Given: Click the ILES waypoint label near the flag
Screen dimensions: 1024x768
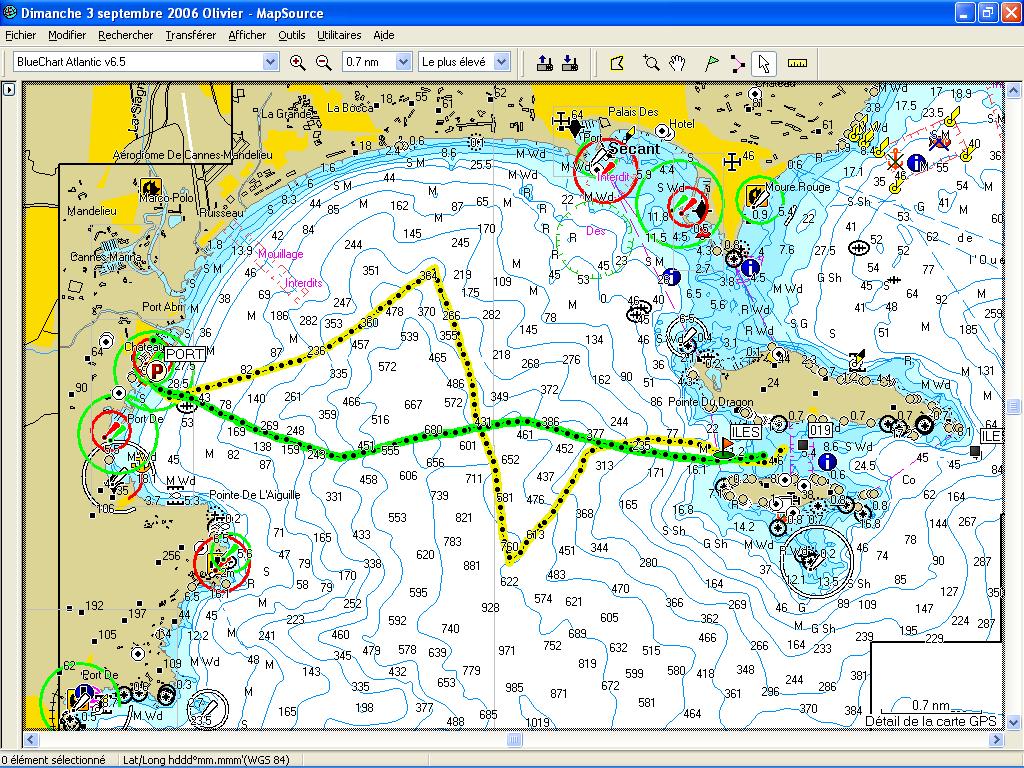Looking at the screenshot, I should (745, 432).
